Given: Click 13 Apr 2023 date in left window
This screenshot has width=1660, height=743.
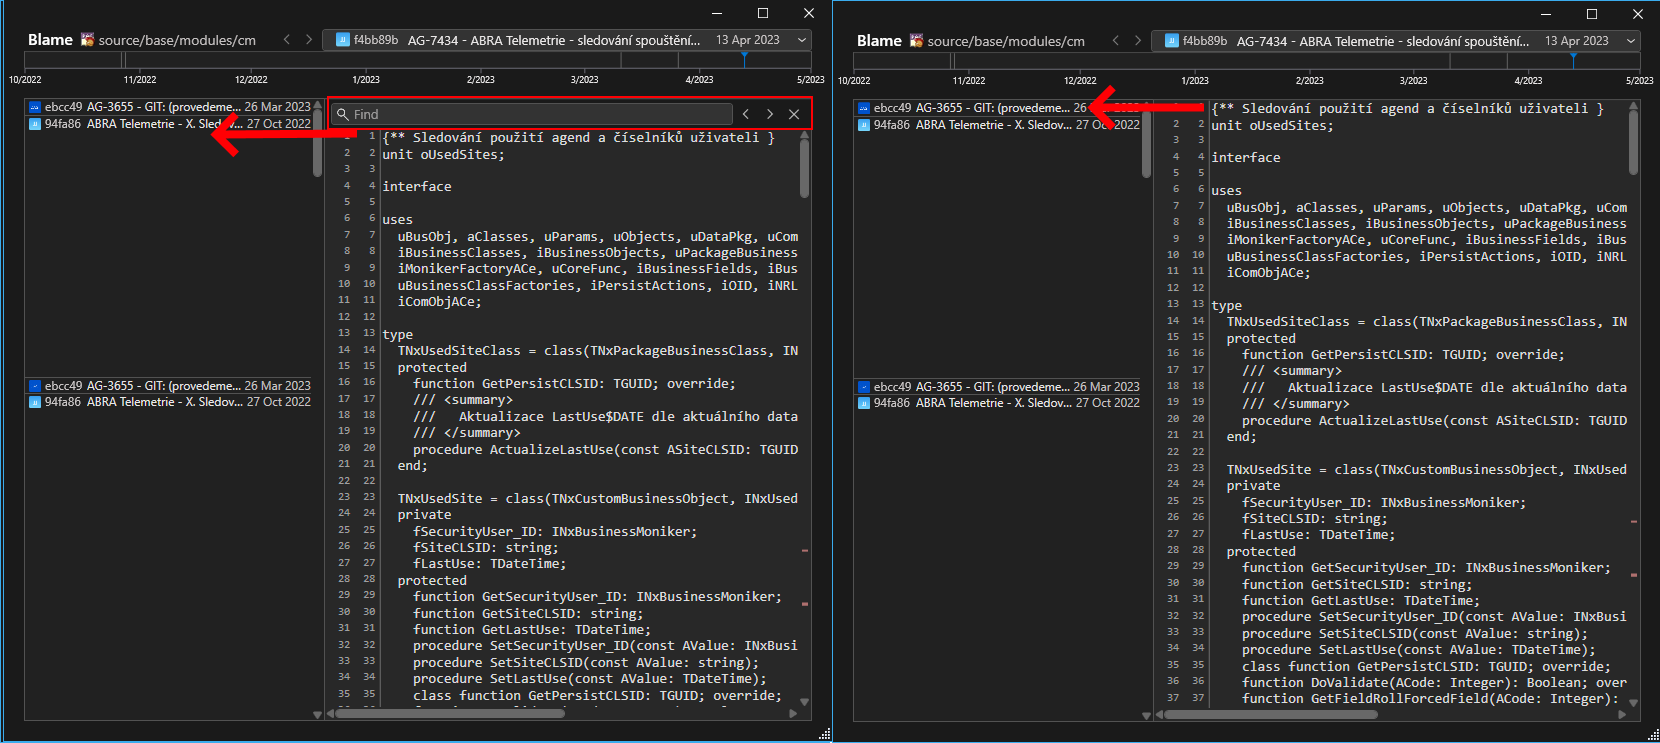Looking at the screenshot, I should tap(748, 40).
